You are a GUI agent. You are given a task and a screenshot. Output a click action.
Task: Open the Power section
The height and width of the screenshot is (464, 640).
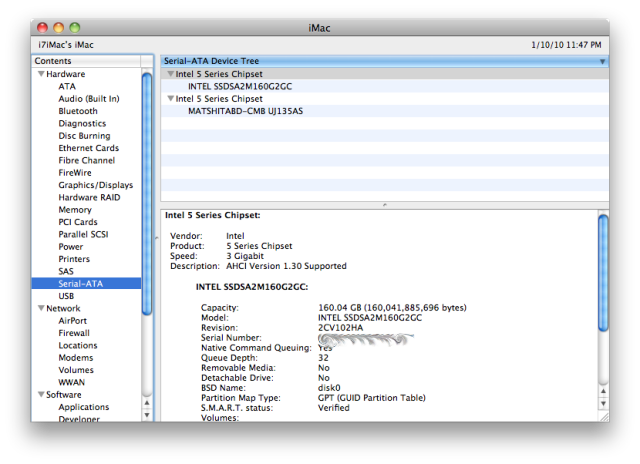[x=70, y=247]
